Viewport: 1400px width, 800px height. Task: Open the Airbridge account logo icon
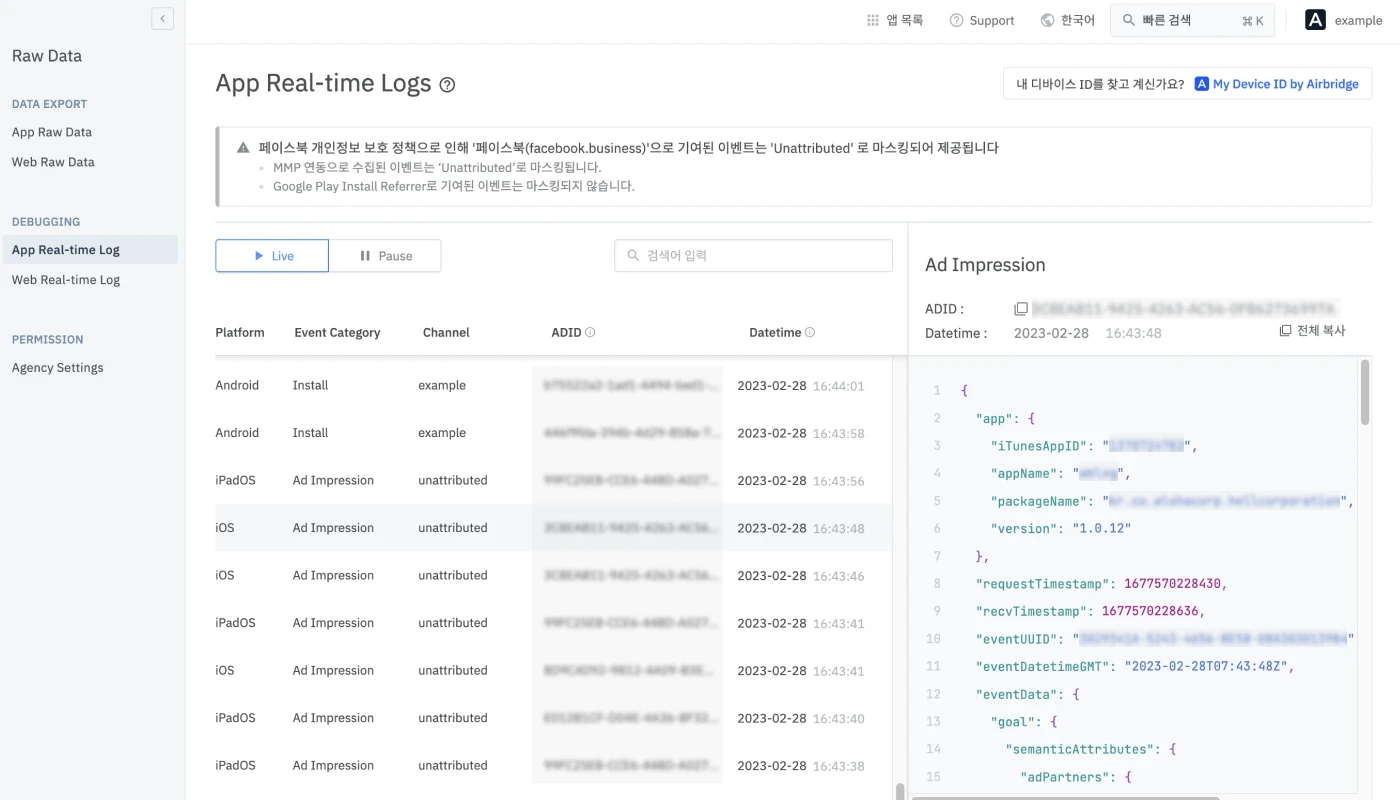1316,20
